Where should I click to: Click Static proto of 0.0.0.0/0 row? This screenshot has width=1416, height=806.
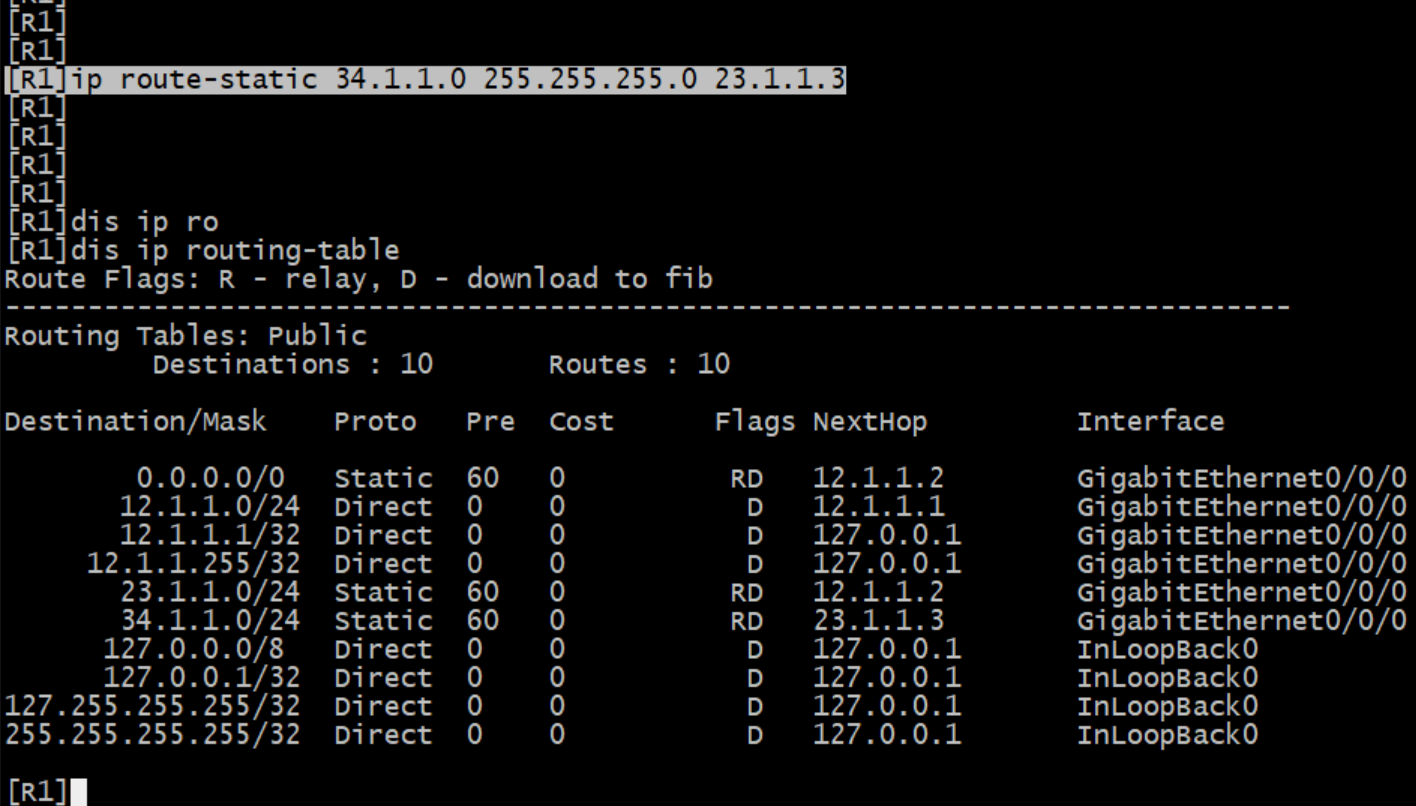(x=383, y=479)
